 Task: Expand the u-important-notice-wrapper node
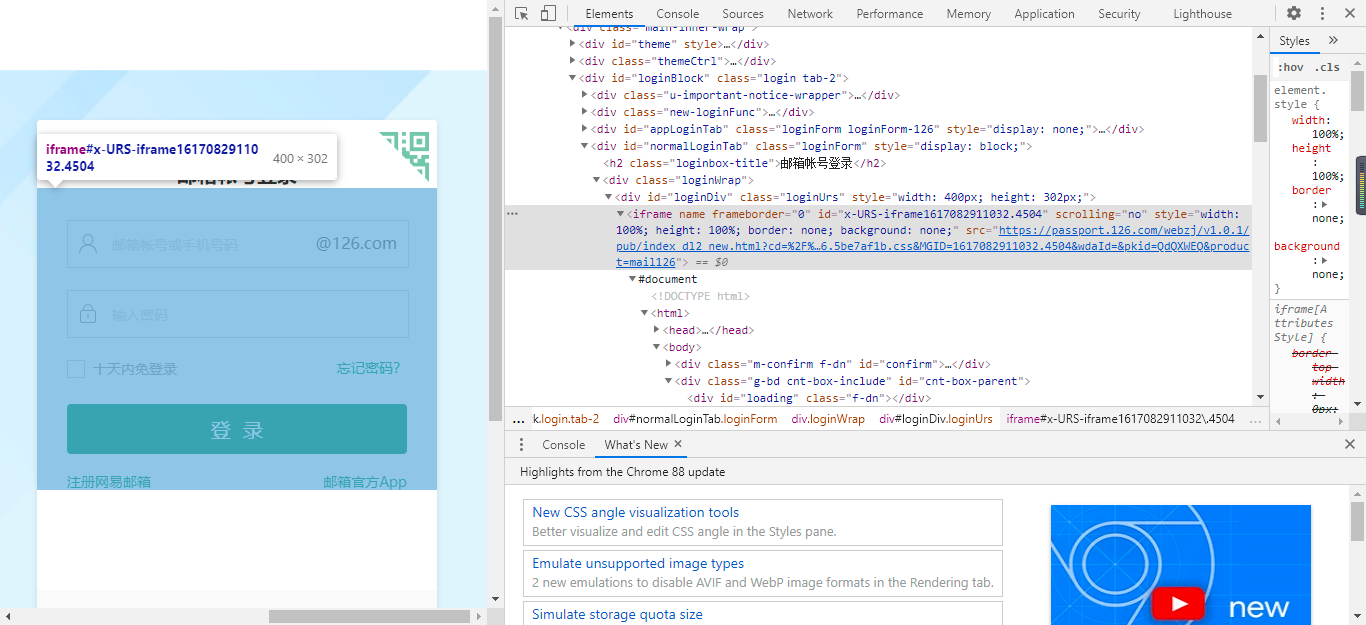pyautogui.click(x=585, y=95)
